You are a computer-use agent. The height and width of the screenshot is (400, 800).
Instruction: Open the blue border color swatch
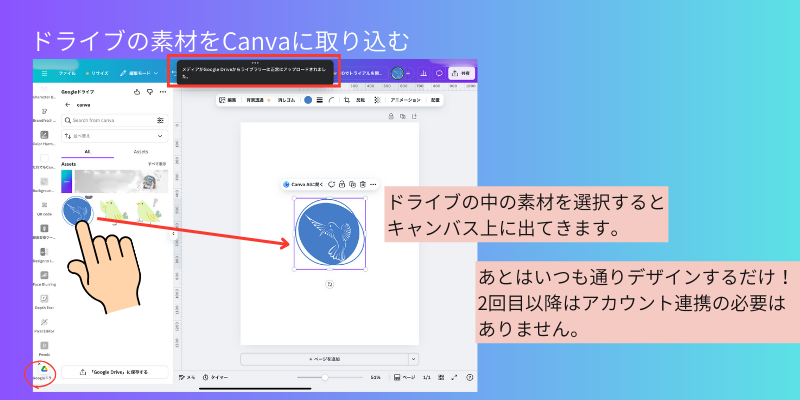click(x=308, y=100)
